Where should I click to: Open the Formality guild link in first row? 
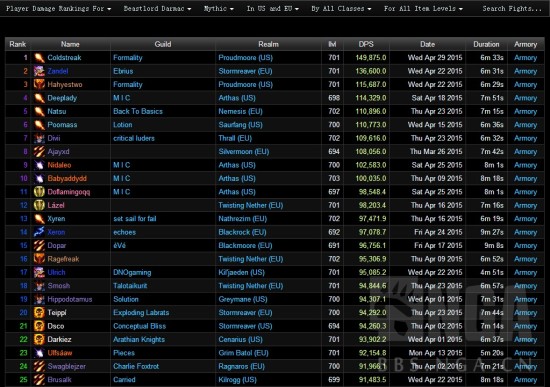click(x=128, y=58)
